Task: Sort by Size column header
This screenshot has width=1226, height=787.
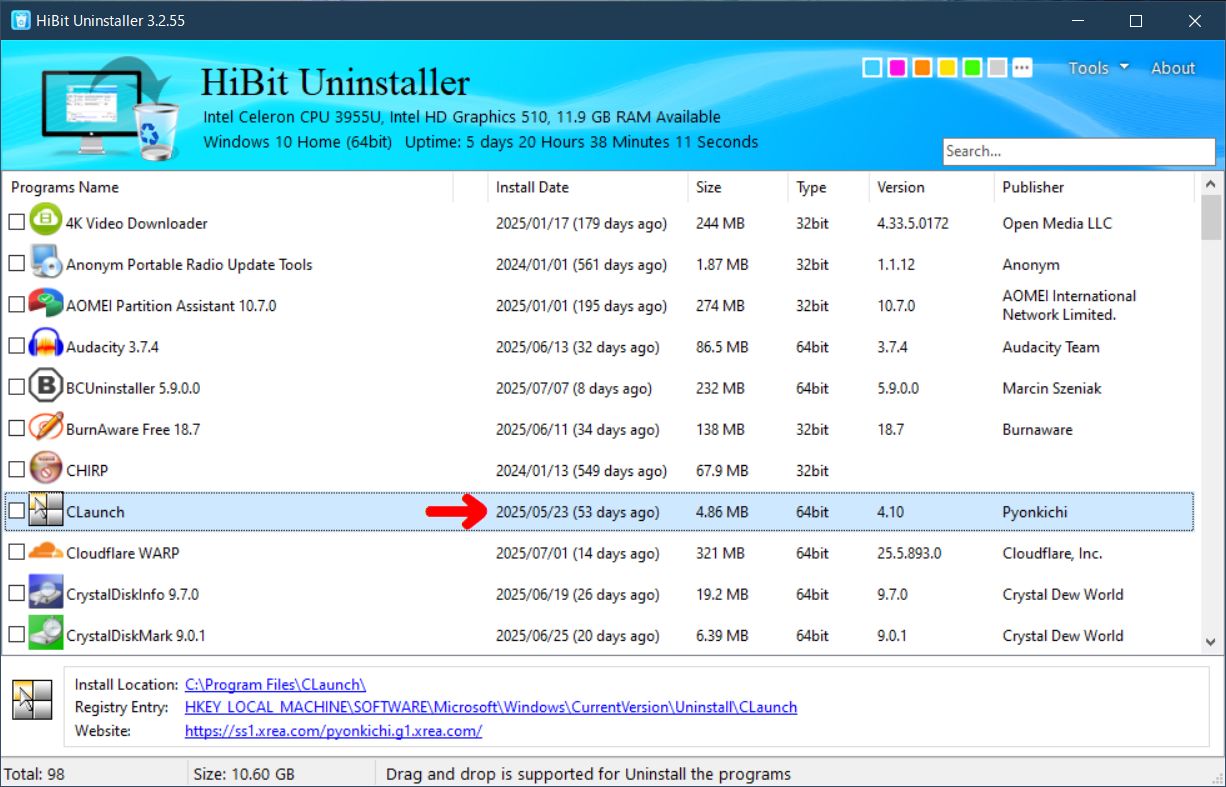Action: pyautogui.click(x=738, y=187)
